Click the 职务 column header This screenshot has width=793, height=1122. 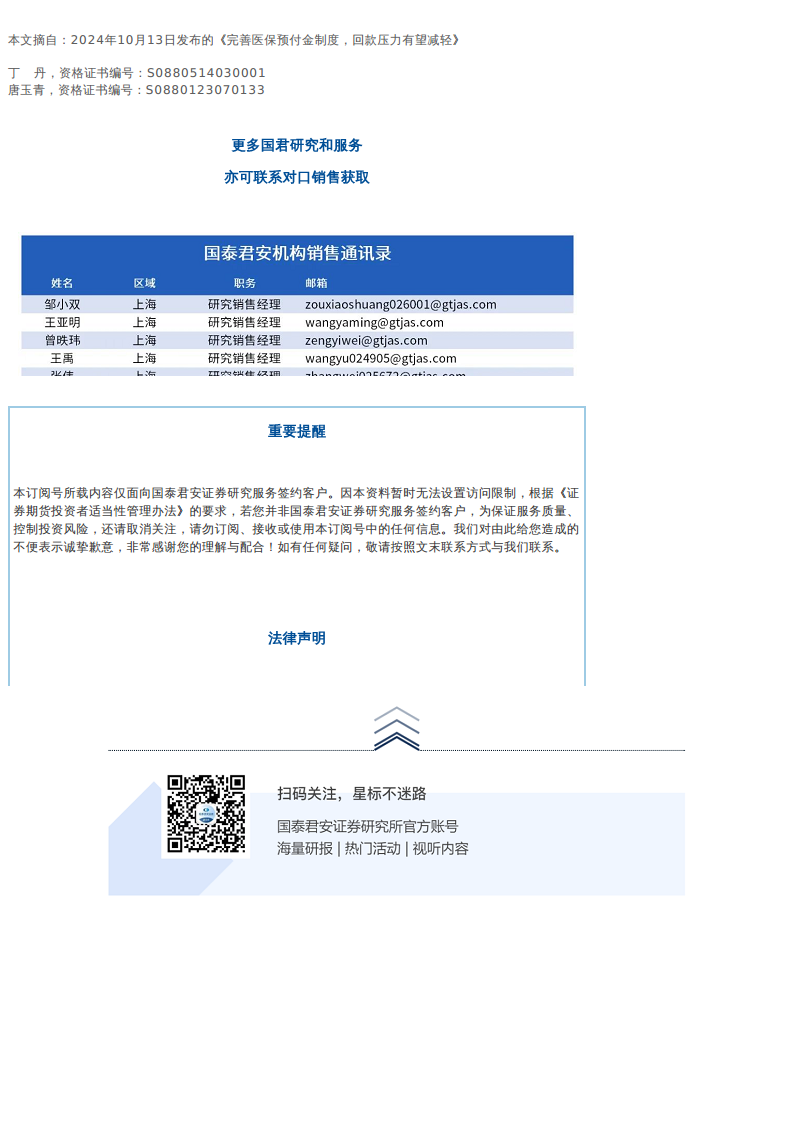[245, 283]
